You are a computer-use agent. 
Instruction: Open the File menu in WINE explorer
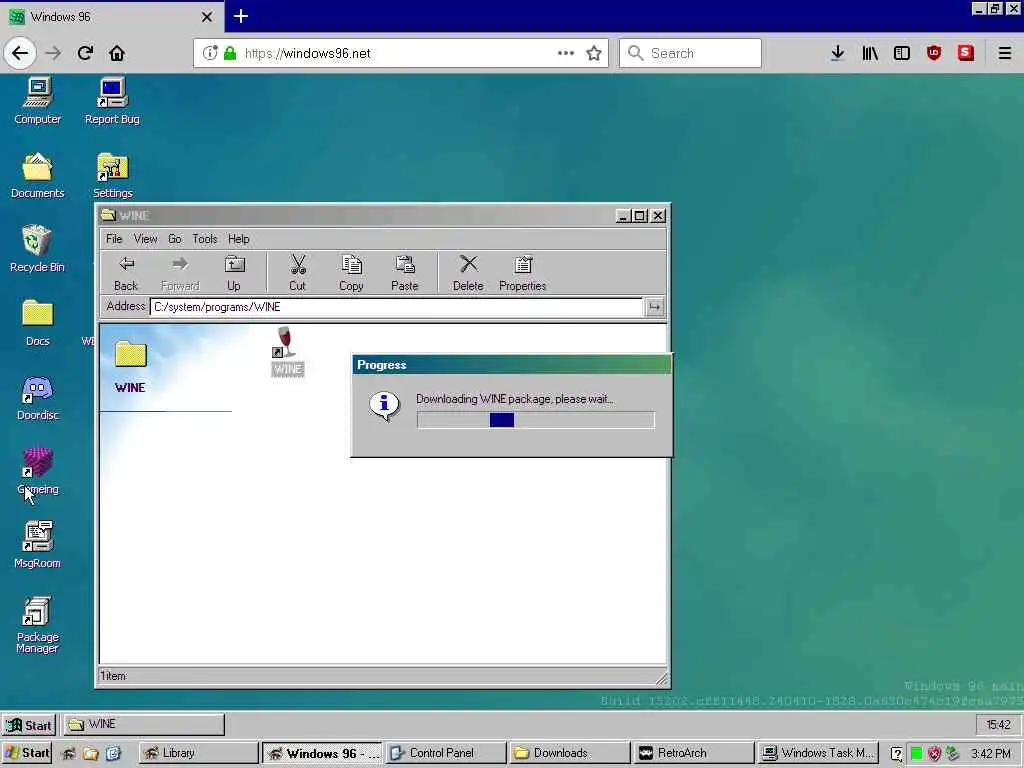pyautogui.click(x=114, y=239)
